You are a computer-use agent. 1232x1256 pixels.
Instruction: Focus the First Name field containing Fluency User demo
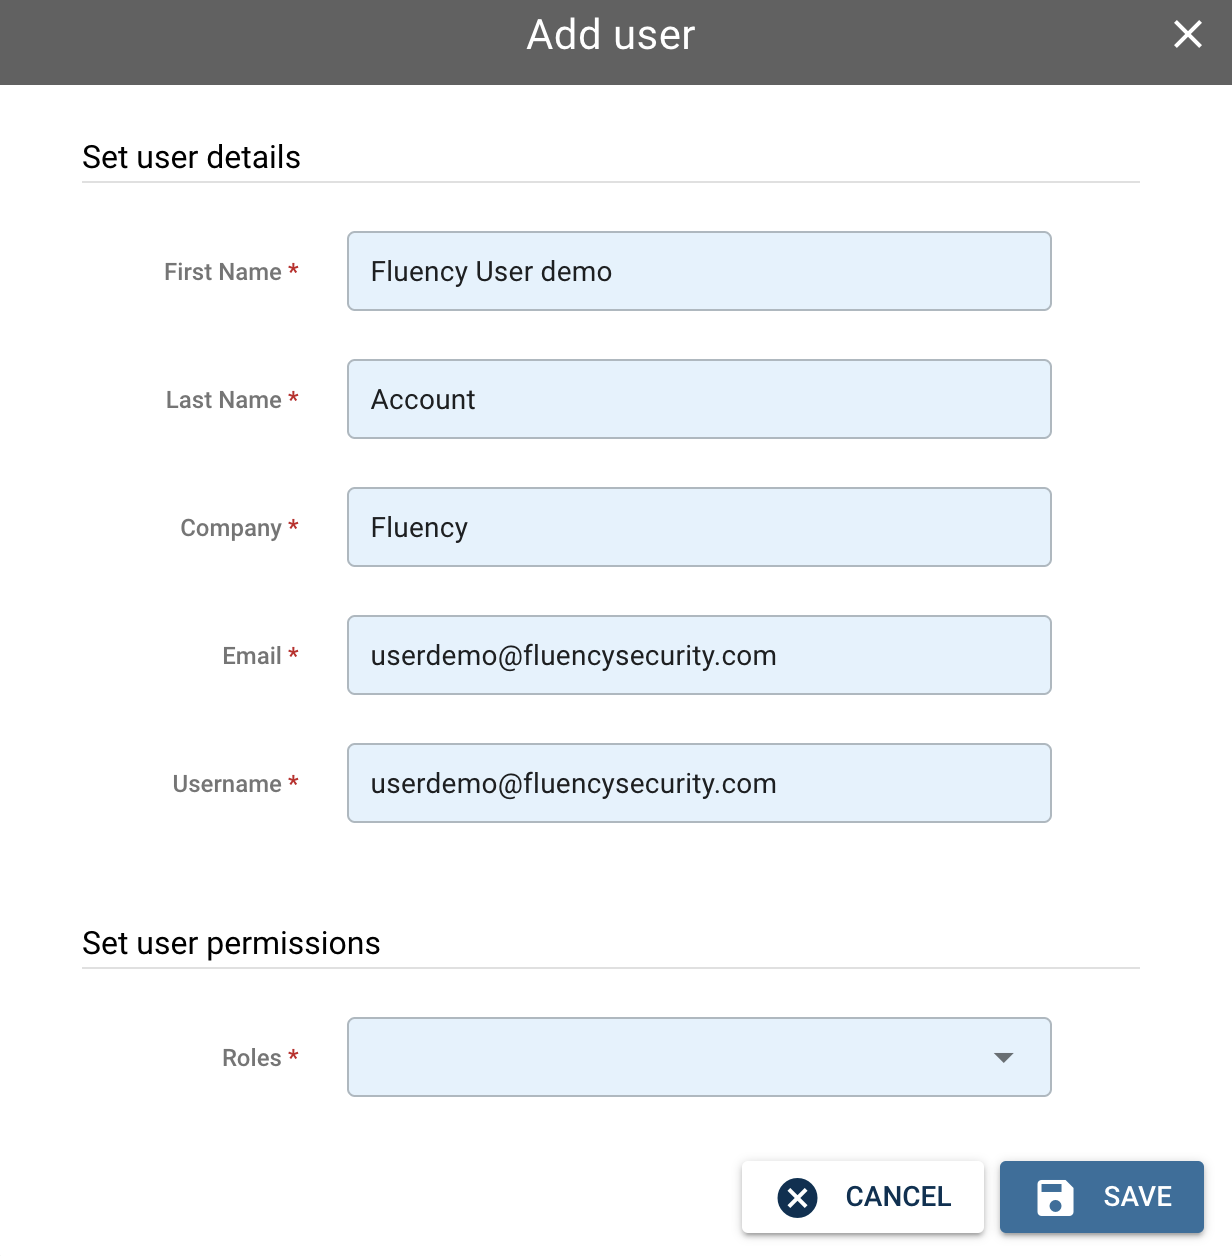(699, 271)
